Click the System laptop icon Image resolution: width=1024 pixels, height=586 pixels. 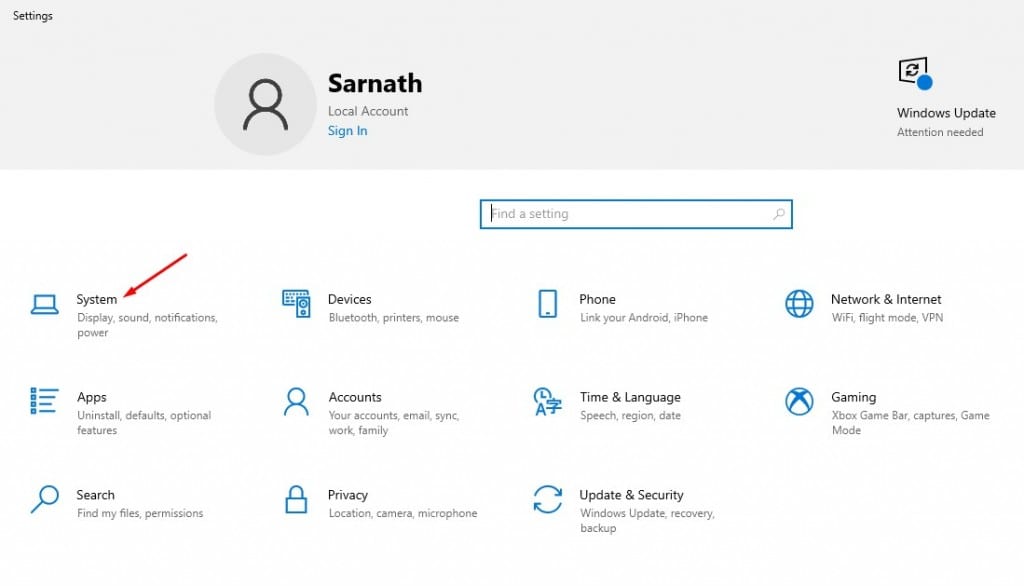(x=45, y=304)
